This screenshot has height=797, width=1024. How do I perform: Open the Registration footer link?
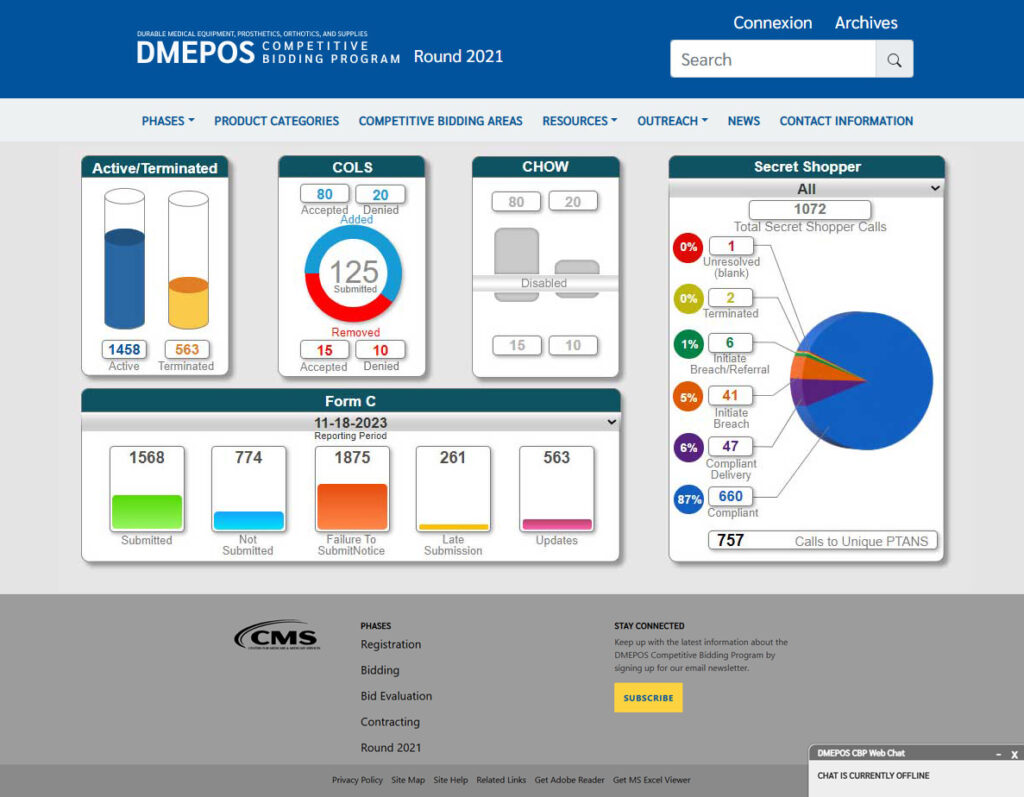click(391, 644)
